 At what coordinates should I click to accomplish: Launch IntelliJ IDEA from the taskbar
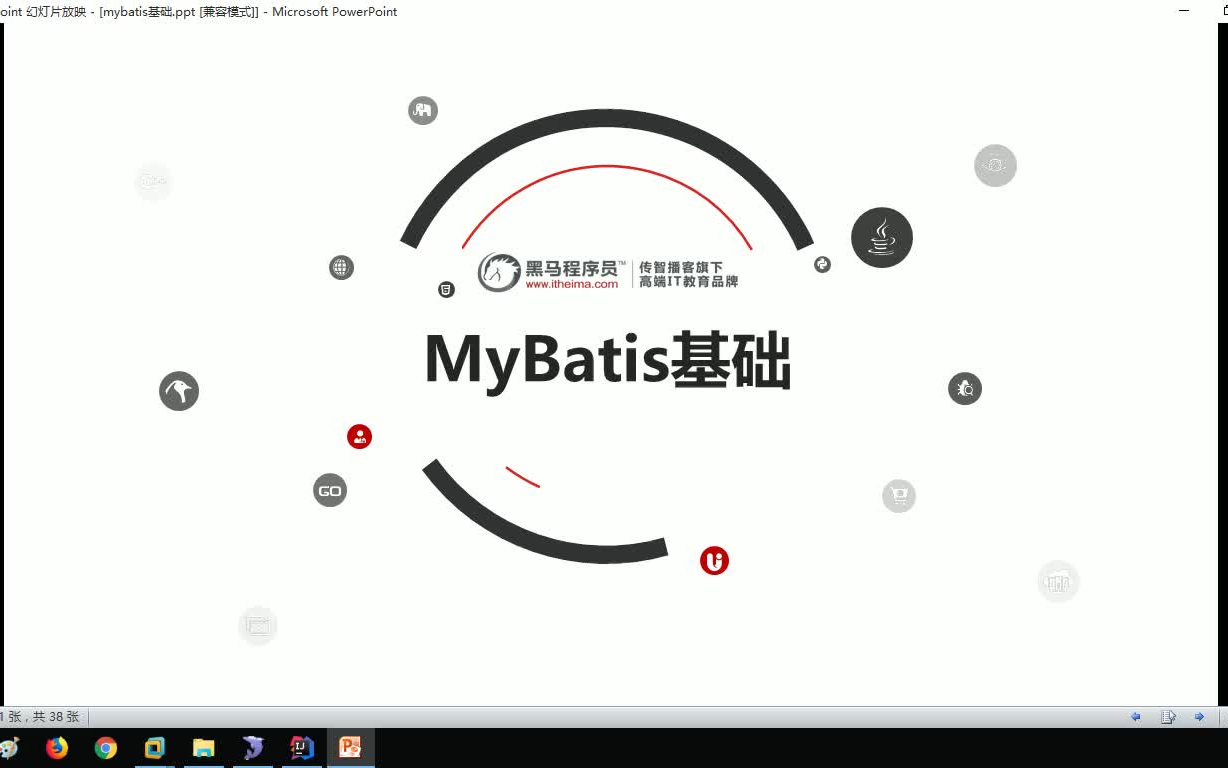point(302,747)
